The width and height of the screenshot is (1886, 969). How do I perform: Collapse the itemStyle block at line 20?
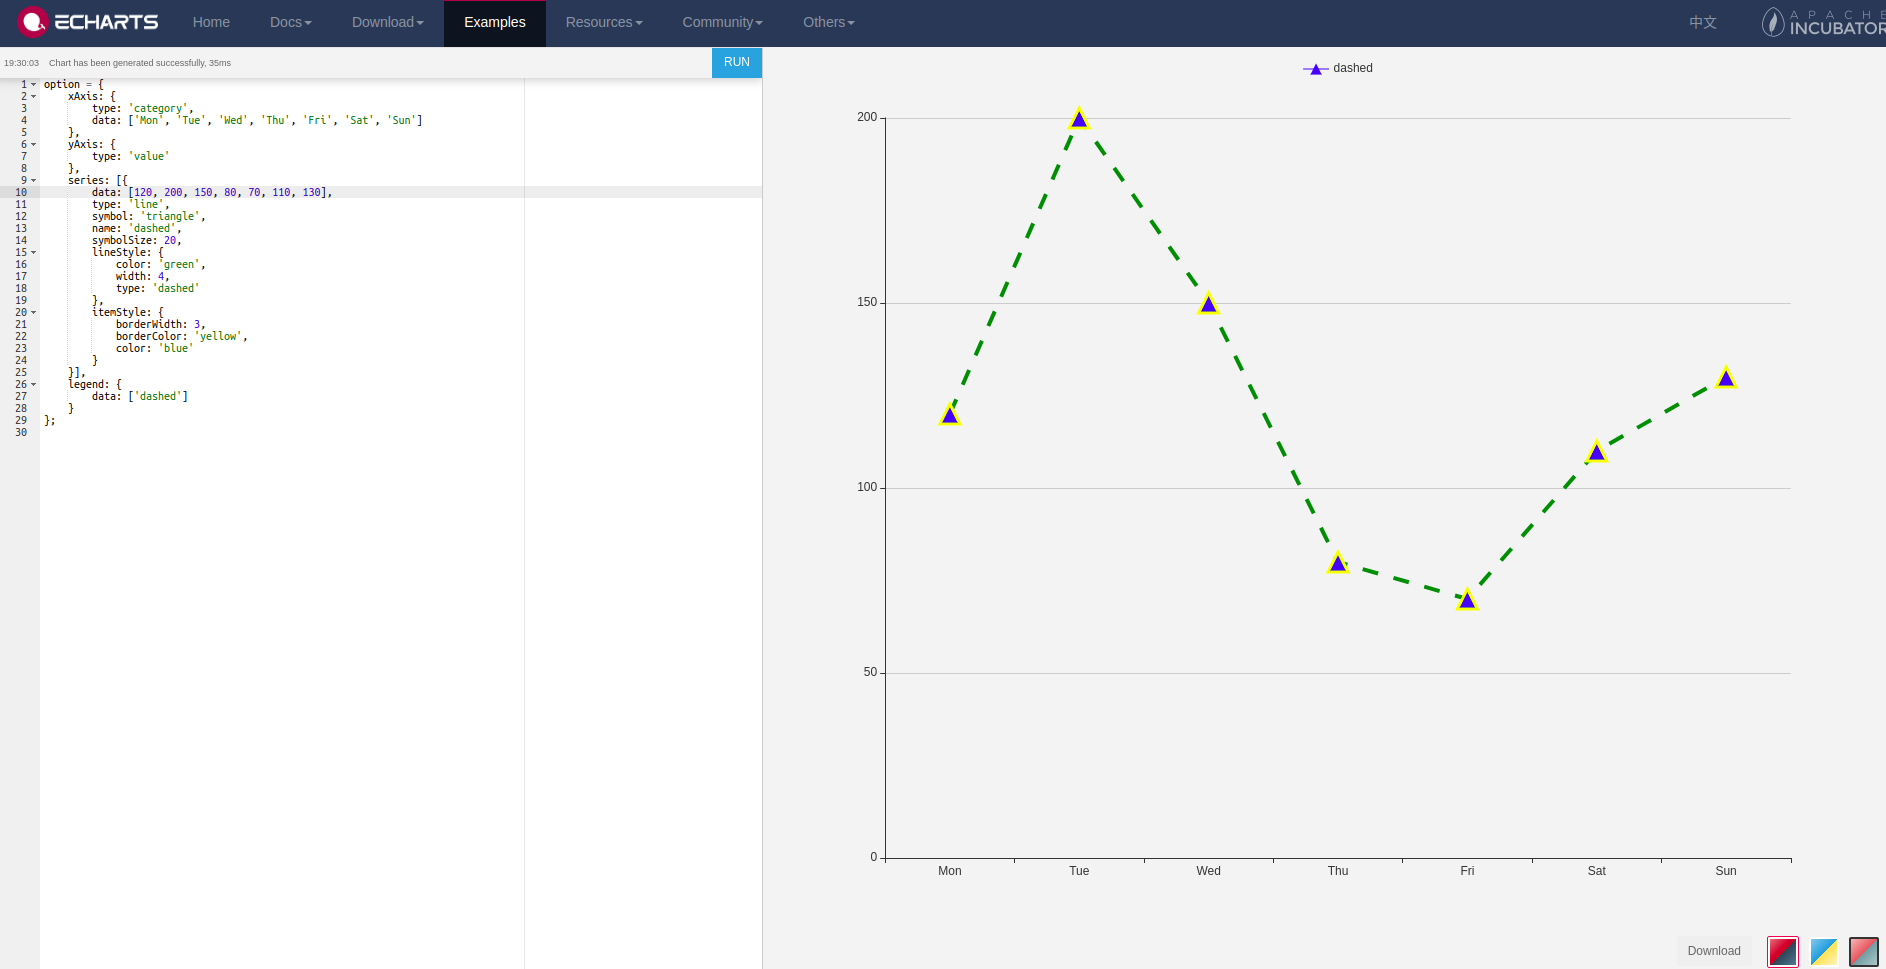(31, 312)
